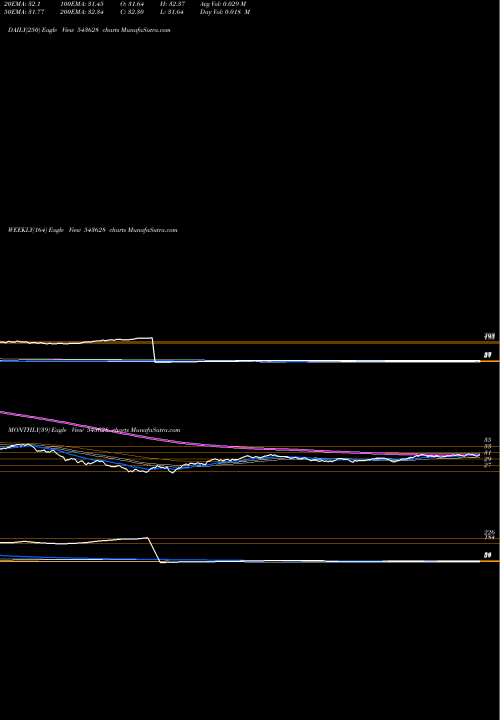Click the DAILY(250) chart title
Screen dimensions: 500x720
point(89,30)
